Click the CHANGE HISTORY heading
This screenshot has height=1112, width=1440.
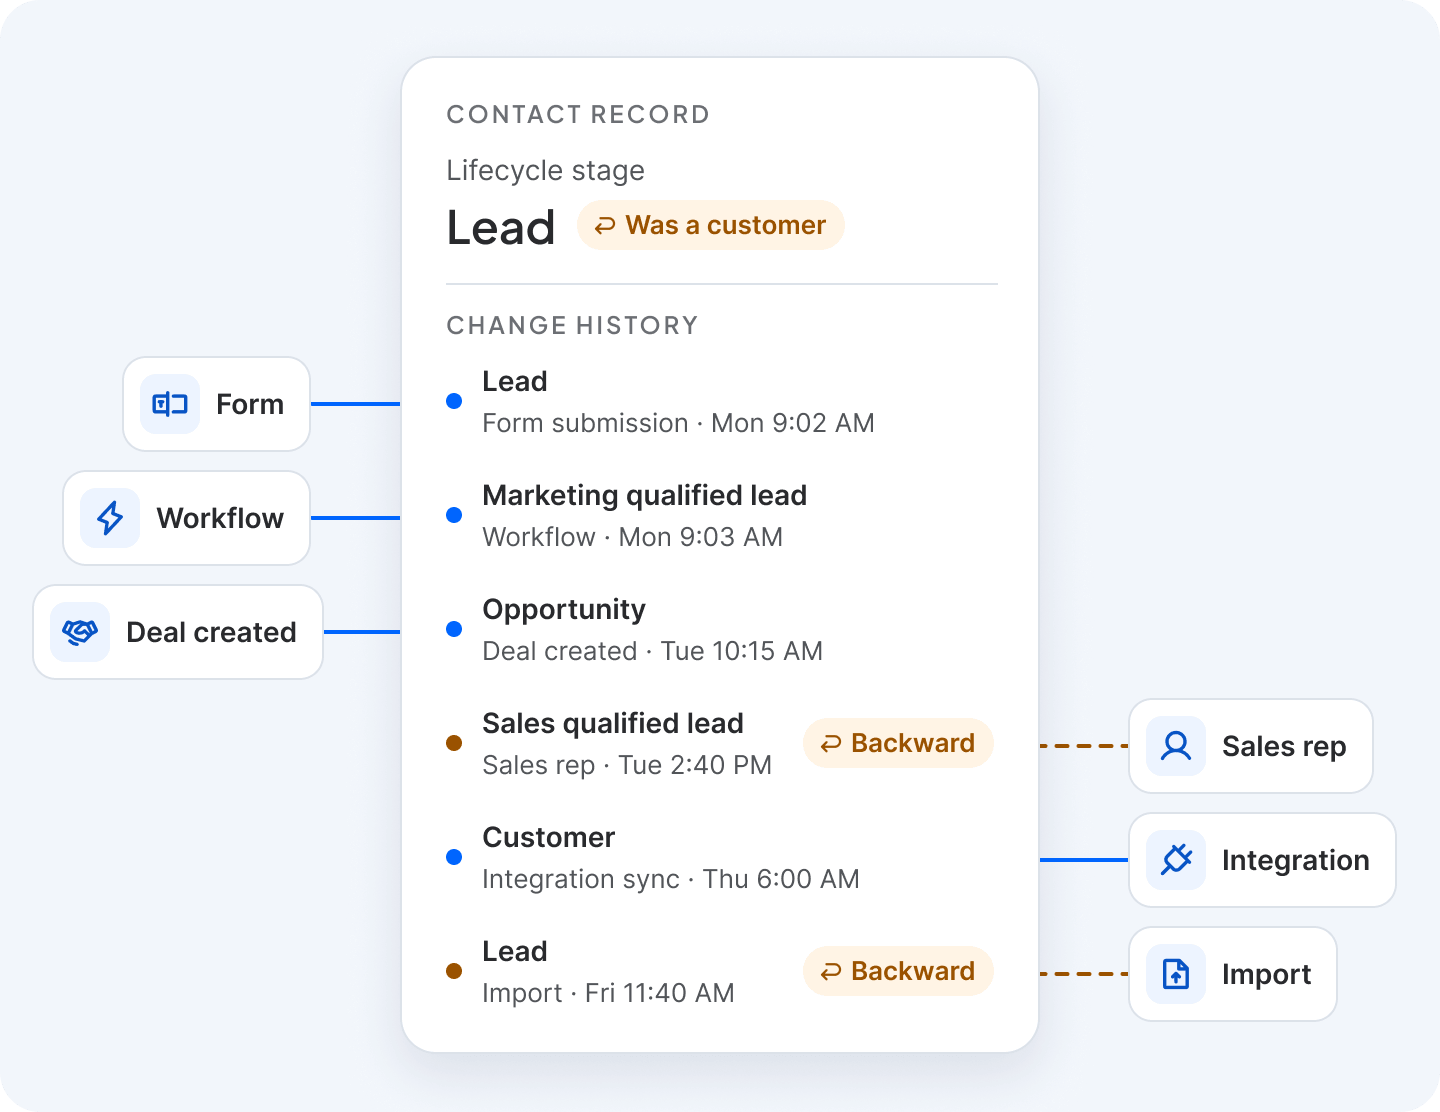[572, 326]
